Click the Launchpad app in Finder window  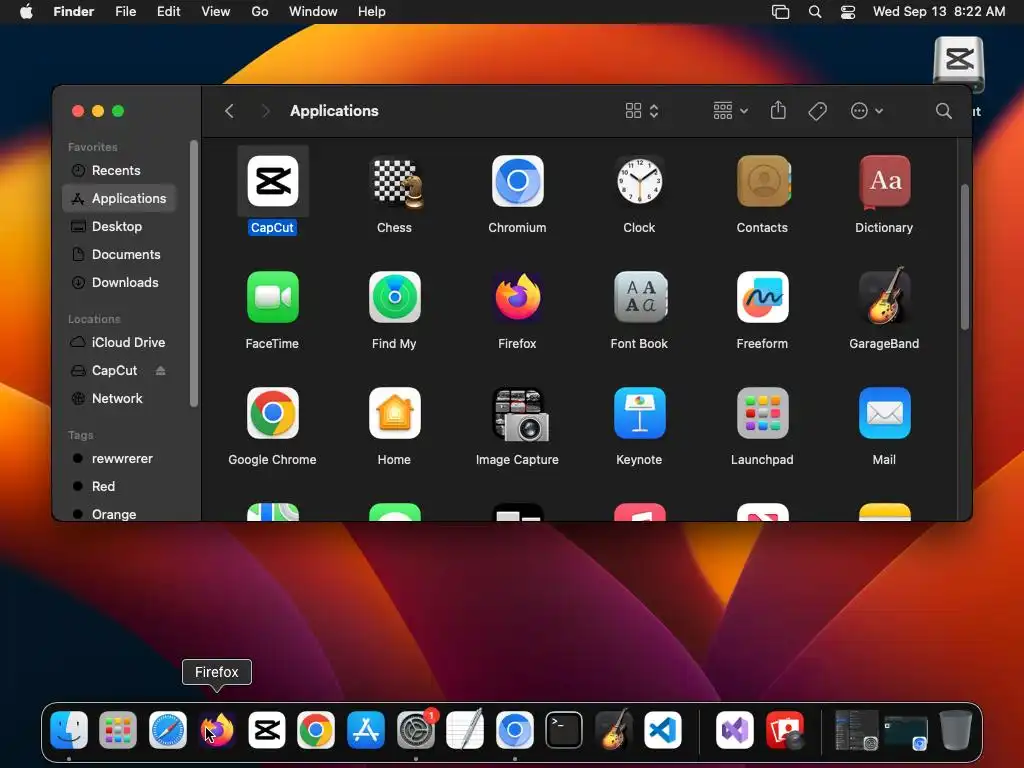pos(762,413)
